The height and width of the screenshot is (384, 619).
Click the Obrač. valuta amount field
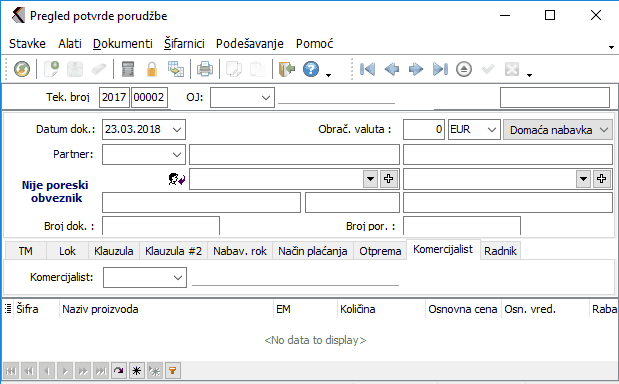[x=424, y=129]
